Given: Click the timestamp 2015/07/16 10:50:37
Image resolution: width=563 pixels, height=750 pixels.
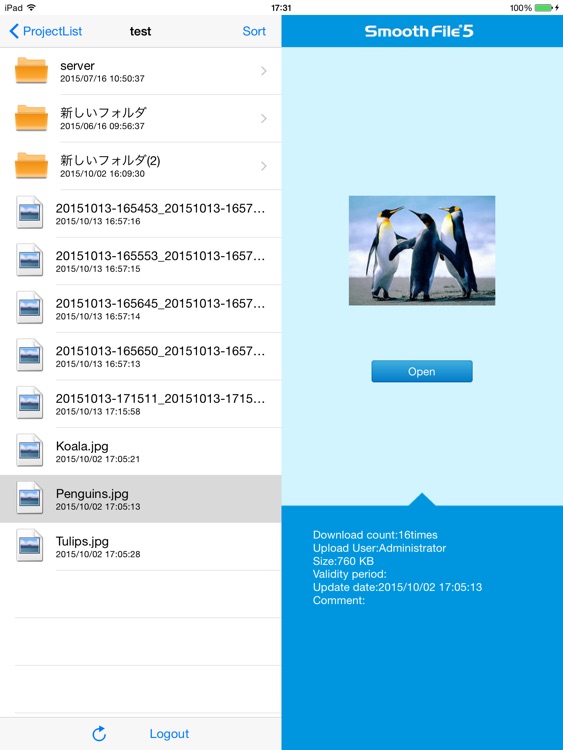Looking at the screenshot, I should point(102,78).
